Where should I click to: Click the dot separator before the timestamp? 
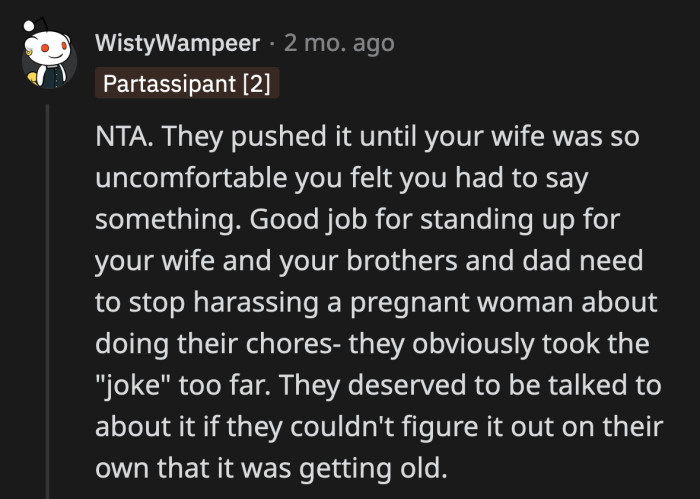pyautogui.click(x=273, y=44)
